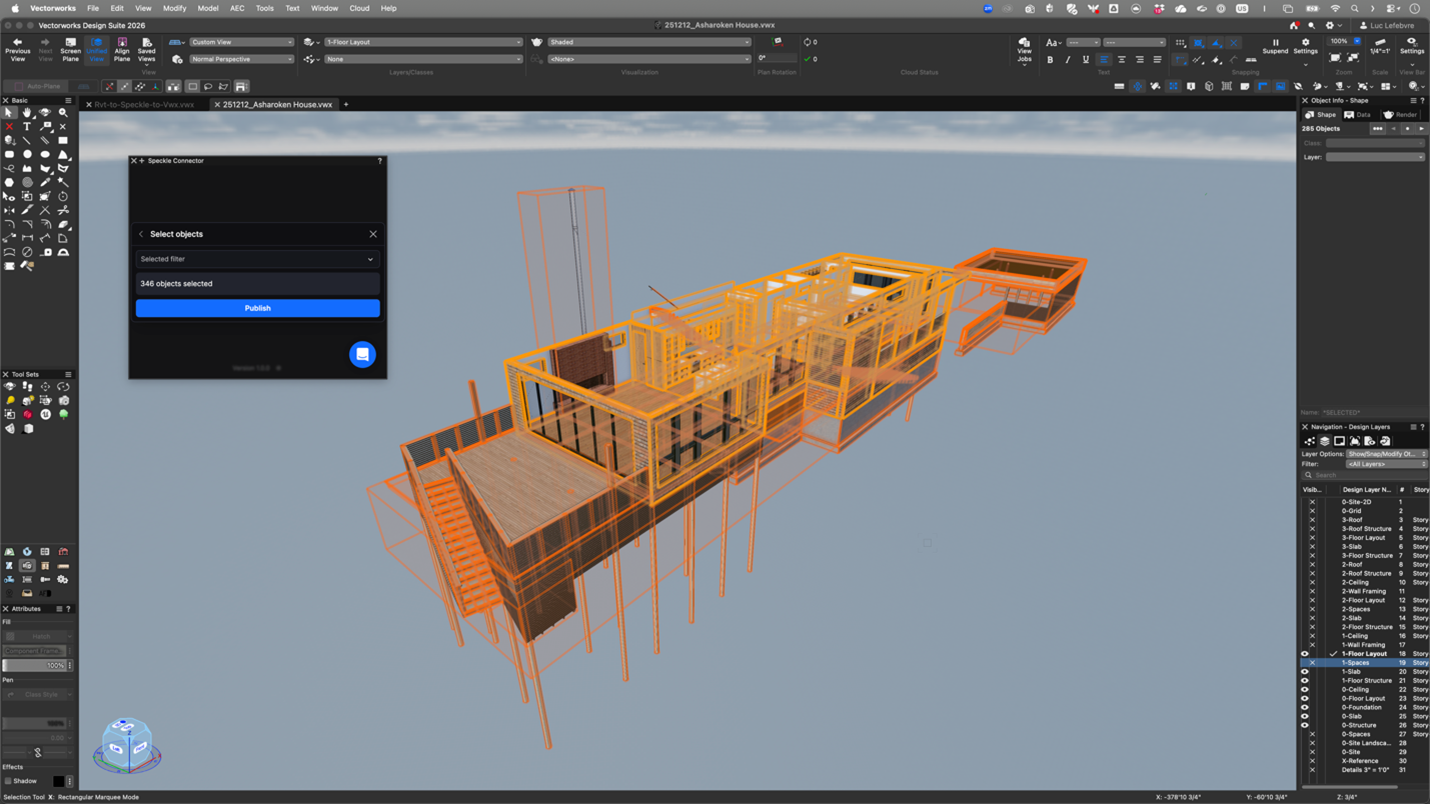The width and height of the screenshot is (1430, 804).
Task: Open the View Jobs cloud icon
Action: pos(1024,43)
